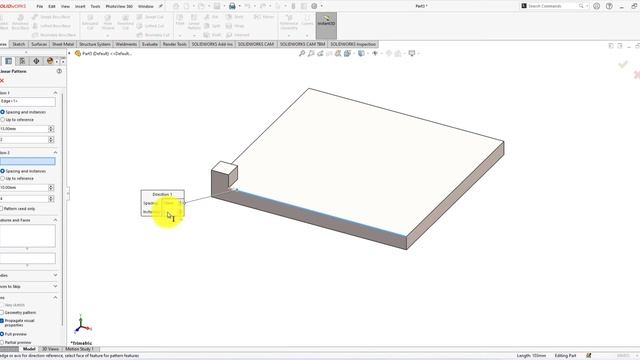
Task: Open the View Orientation cube icon
Action: (x=347, y=53)
